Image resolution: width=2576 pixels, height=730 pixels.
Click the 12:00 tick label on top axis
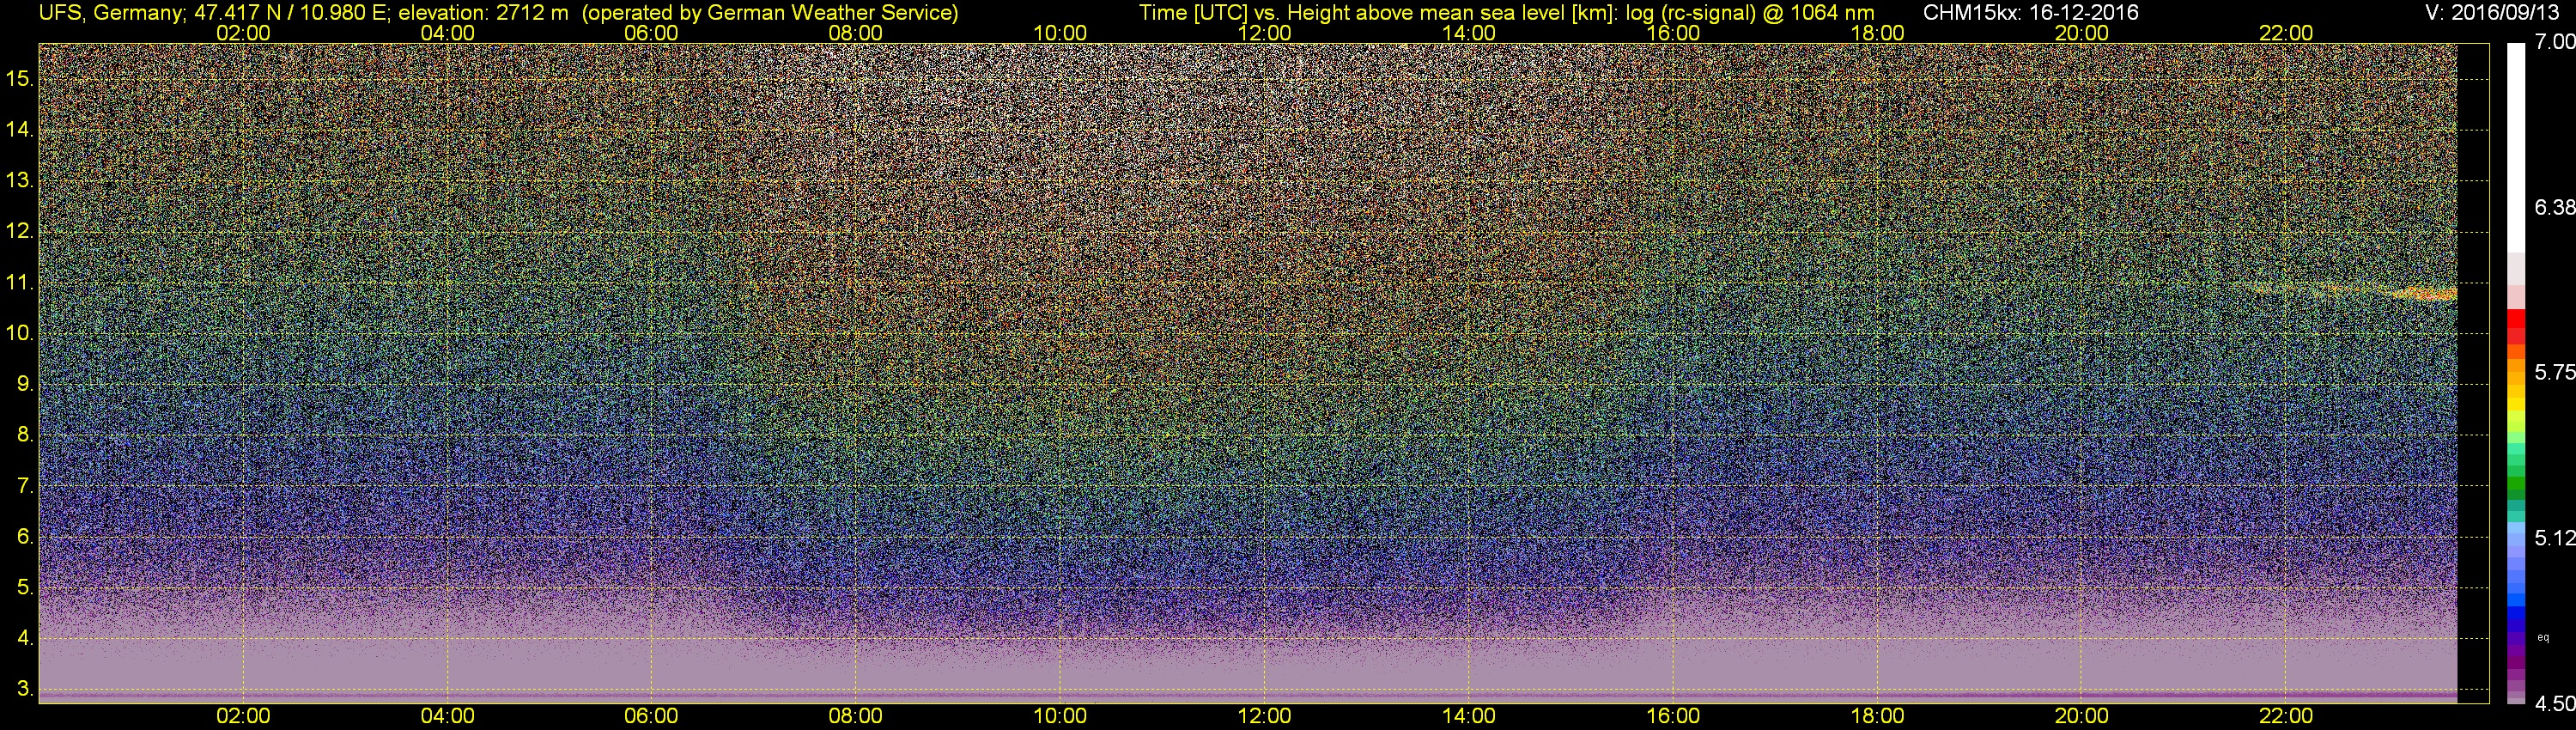[1264, 33]
